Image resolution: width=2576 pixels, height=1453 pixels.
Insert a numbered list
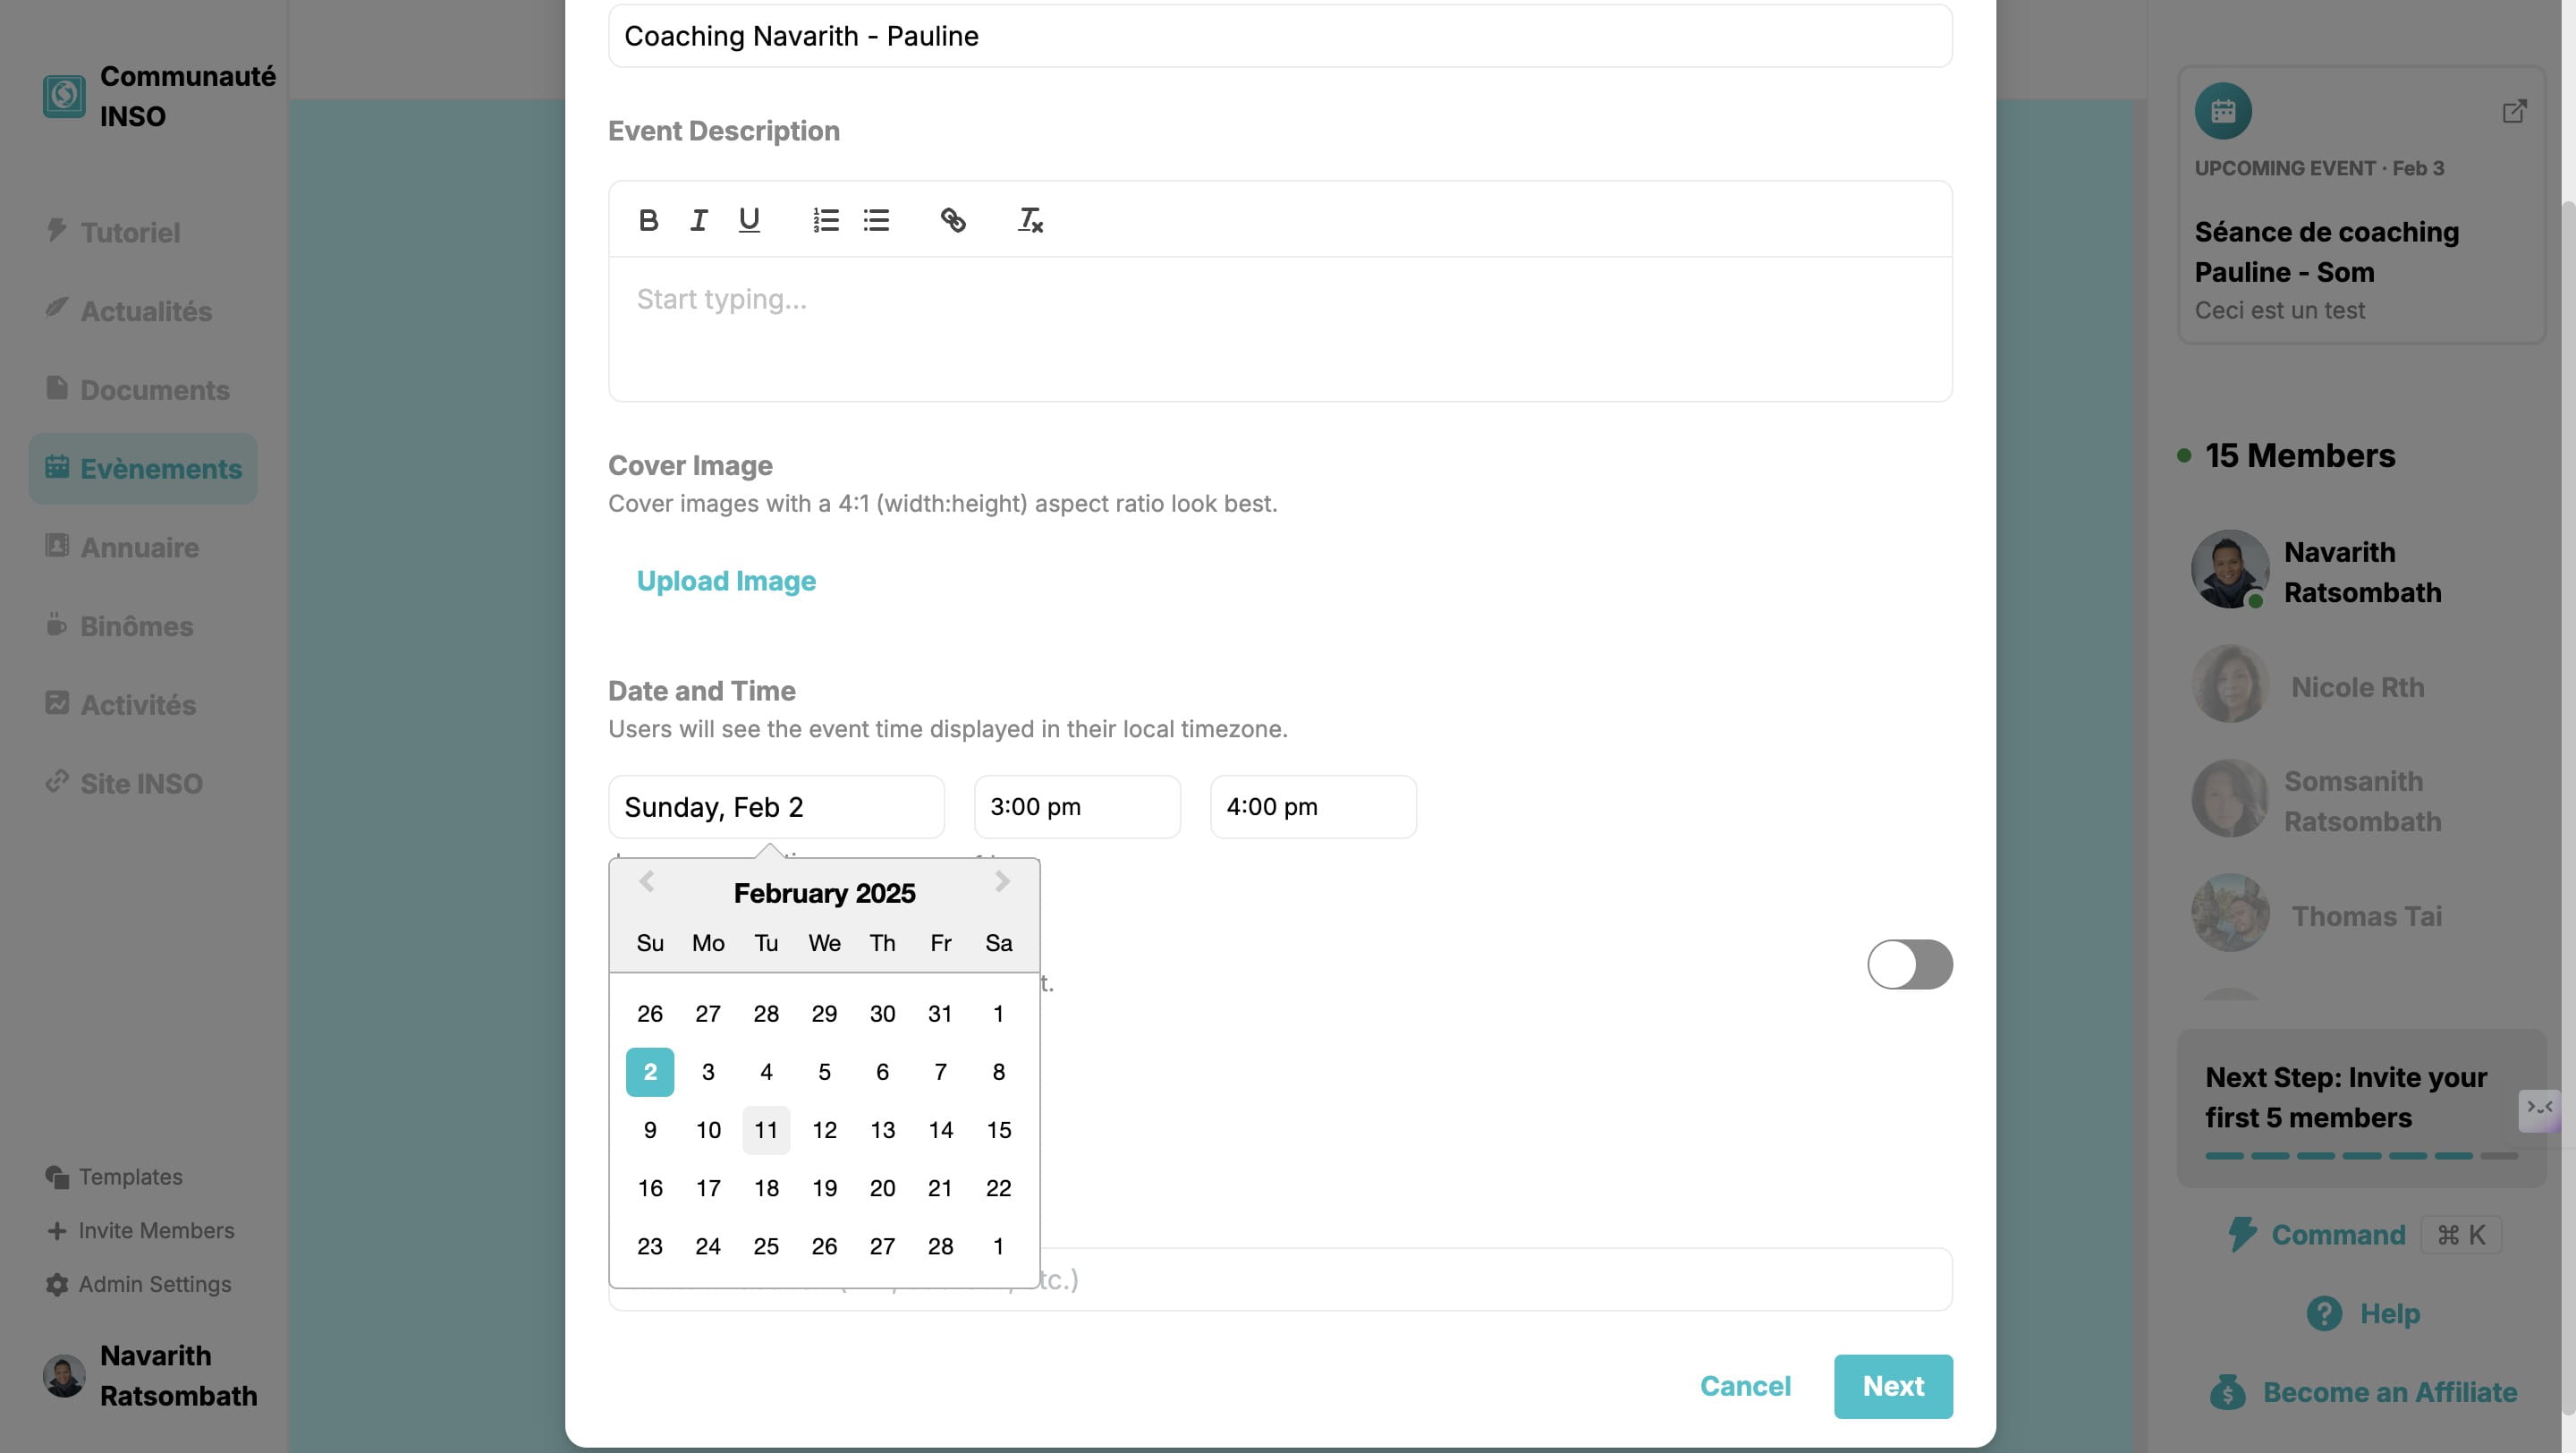[826, 220]
